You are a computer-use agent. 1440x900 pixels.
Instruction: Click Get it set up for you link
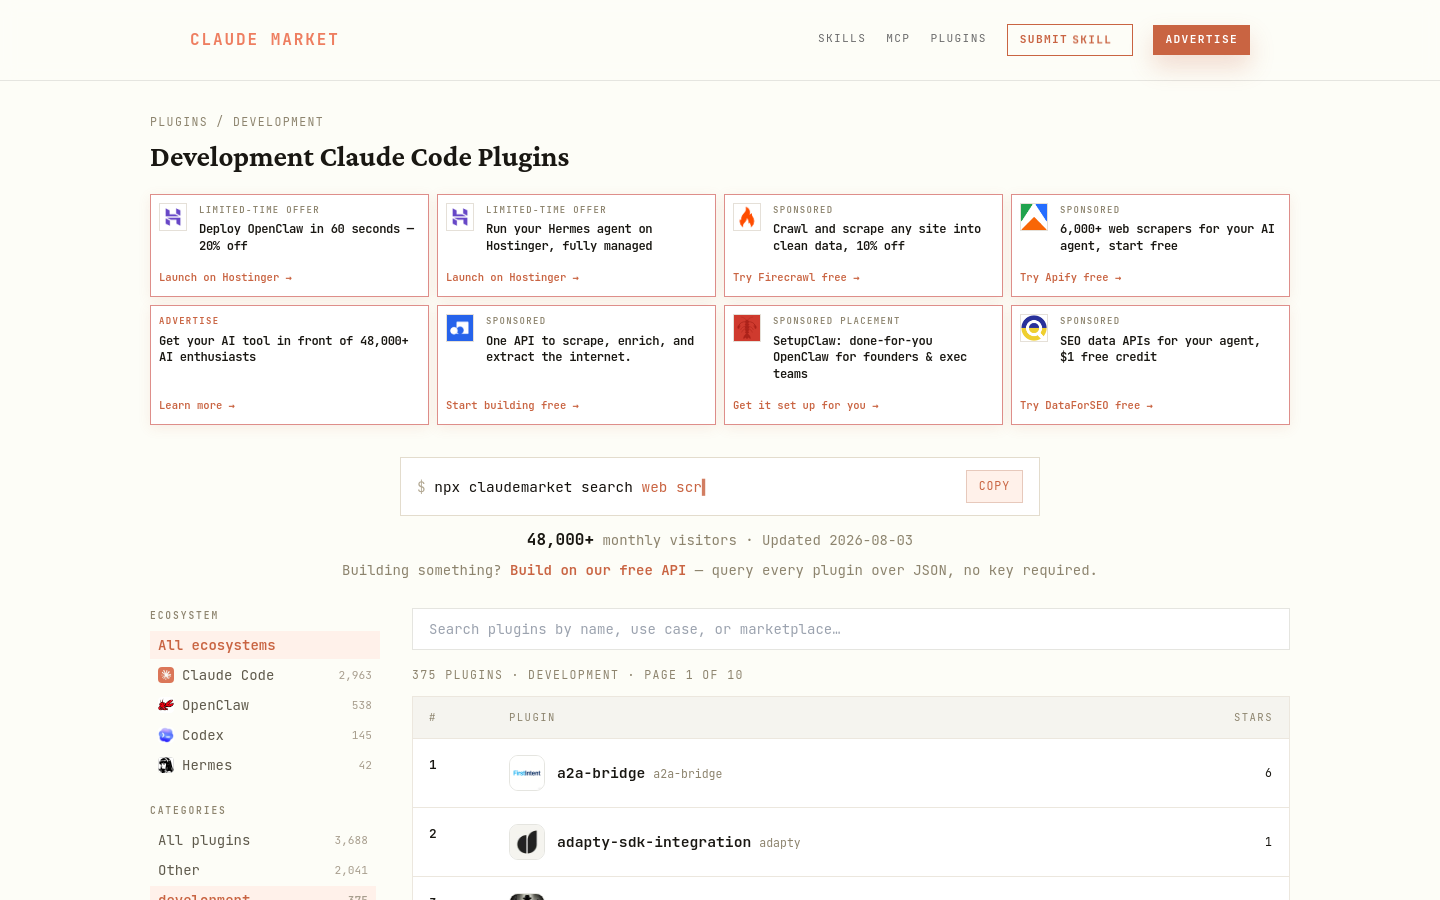tap(806, 406)
